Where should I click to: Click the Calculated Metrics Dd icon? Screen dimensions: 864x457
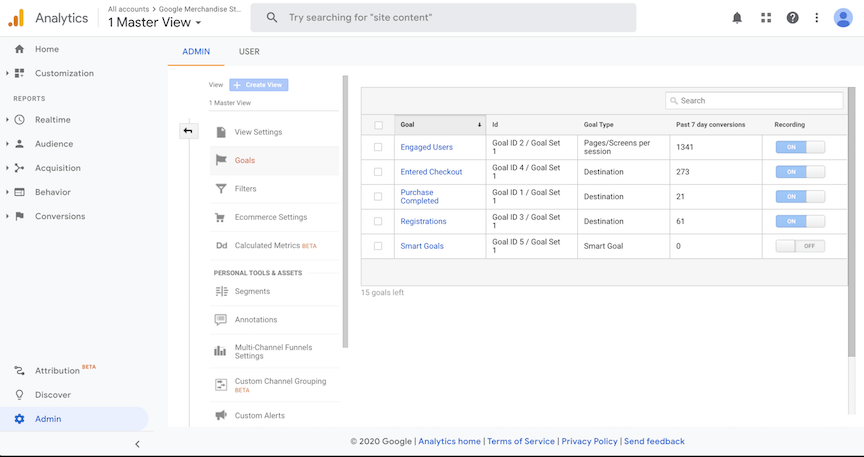222,246
